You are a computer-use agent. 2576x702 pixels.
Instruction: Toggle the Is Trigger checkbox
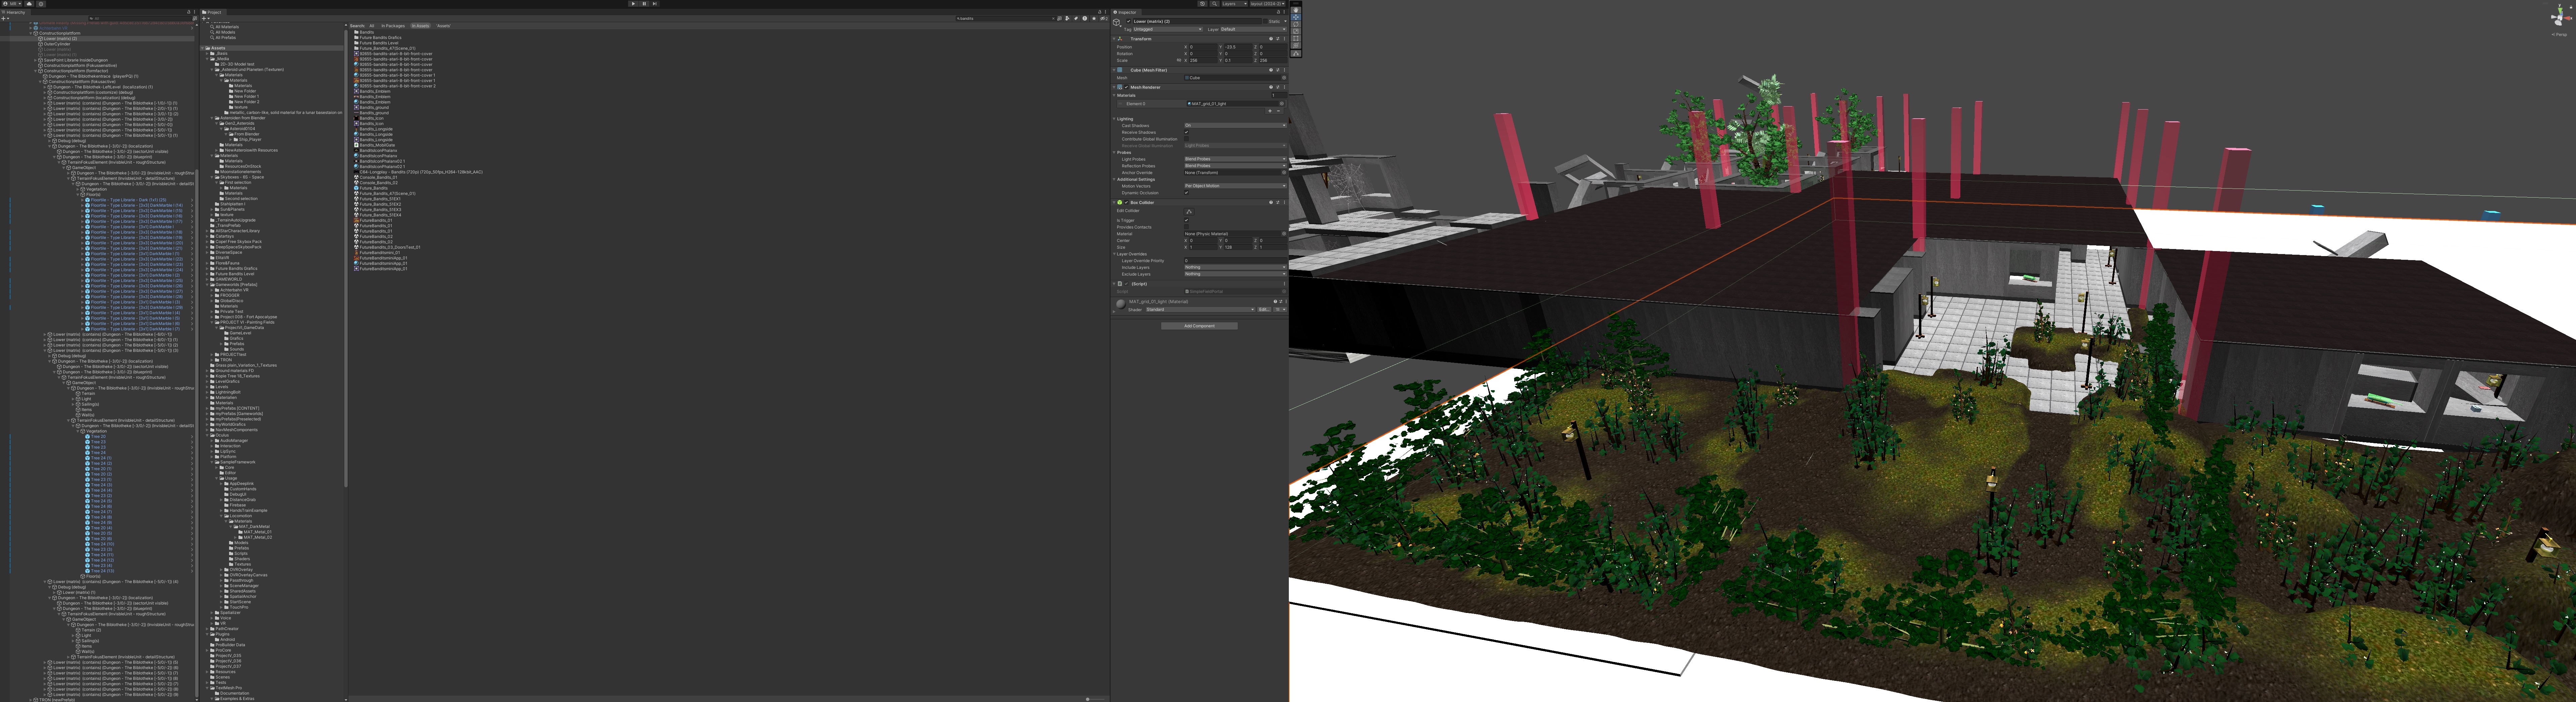point(1187,220)
